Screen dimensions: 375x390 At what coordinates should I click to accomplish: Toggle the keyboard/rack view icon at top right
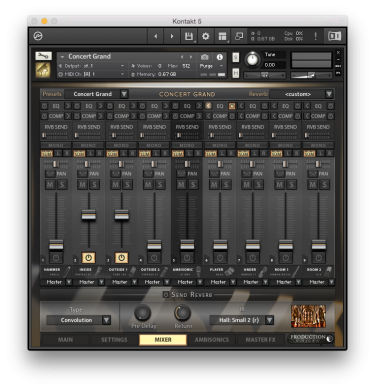(x=334, y=36)
